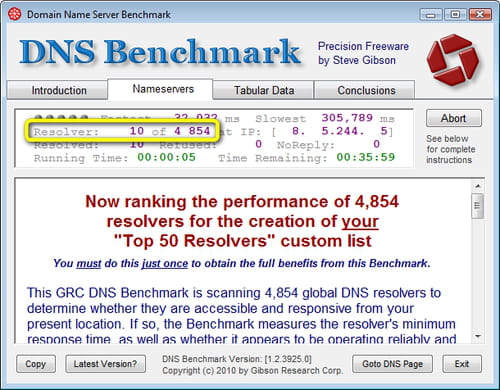Click the title bar app icon

point(15,14)
